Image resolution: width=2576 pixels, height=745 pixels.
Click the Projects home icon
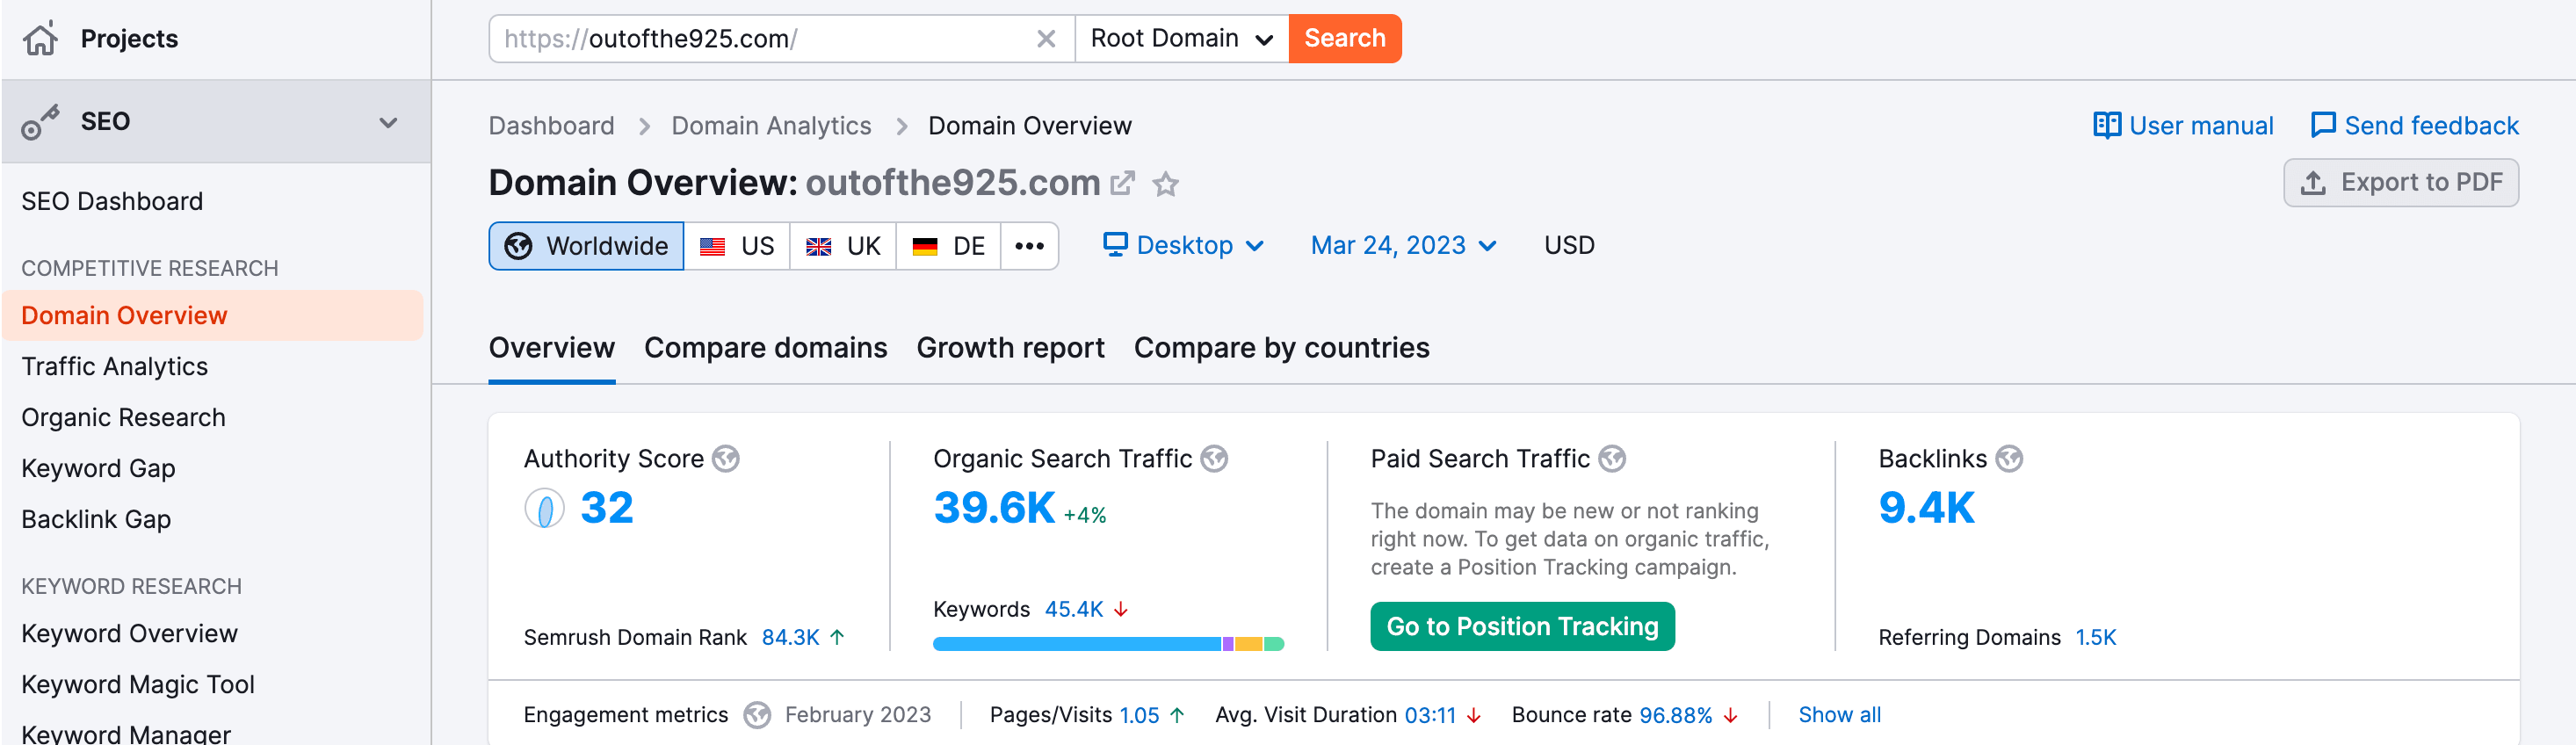click(x=41, y=38)
